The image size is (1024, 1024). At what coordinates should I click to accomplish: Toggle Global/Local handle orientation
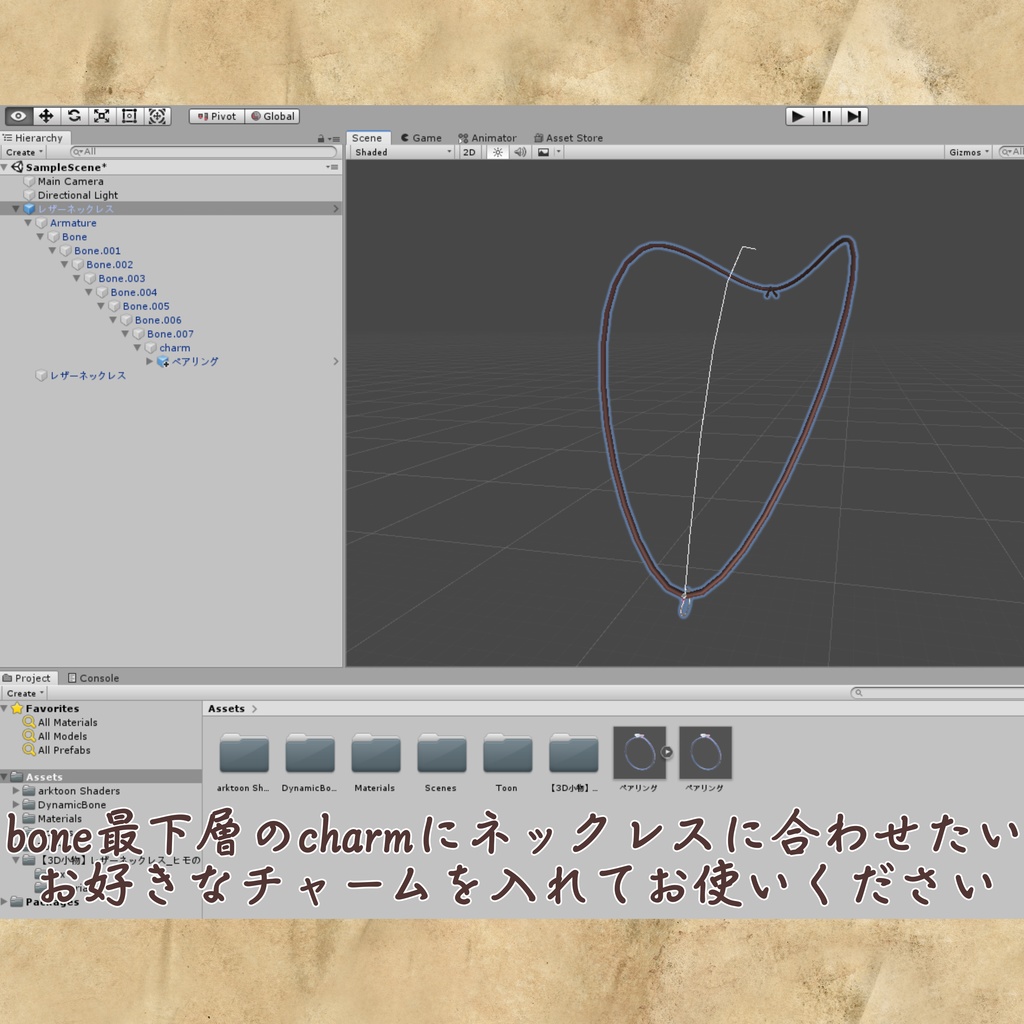coord(272,116)
